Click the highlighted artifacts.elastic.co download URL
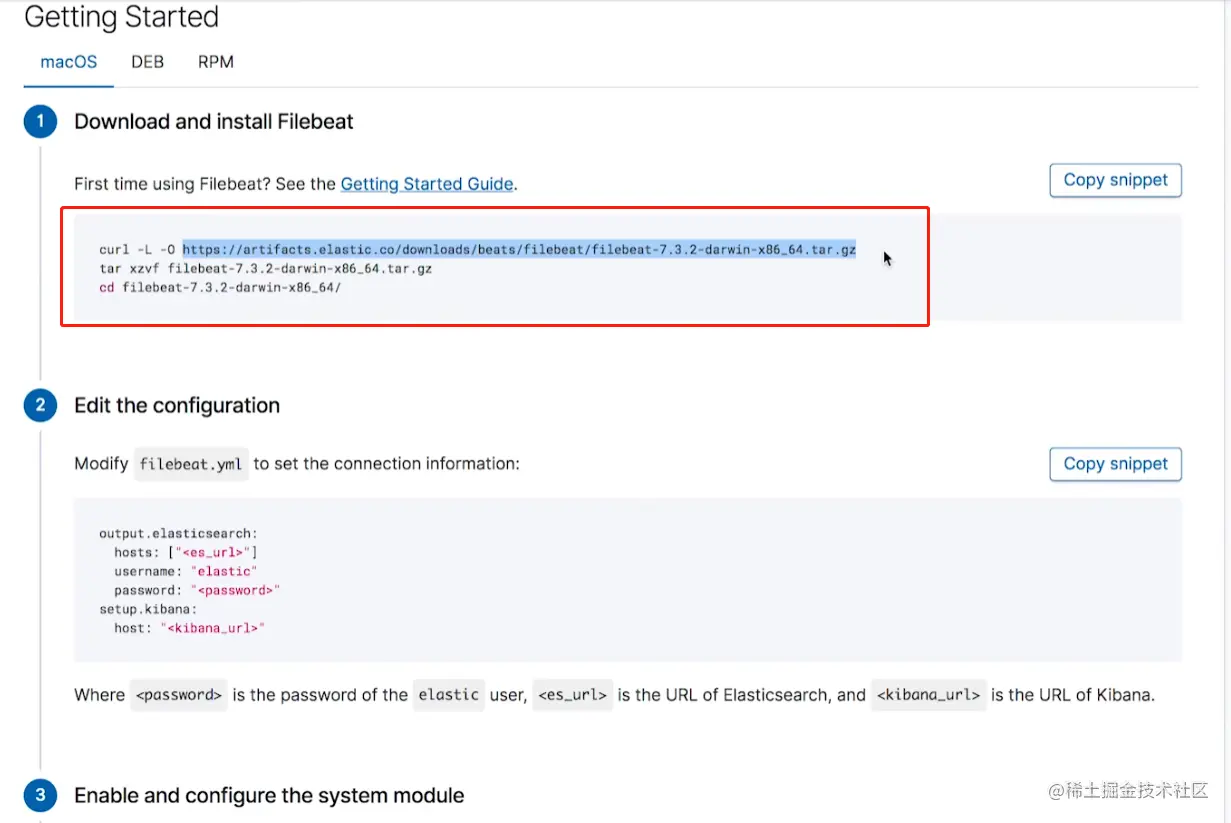 coord(519,250)
